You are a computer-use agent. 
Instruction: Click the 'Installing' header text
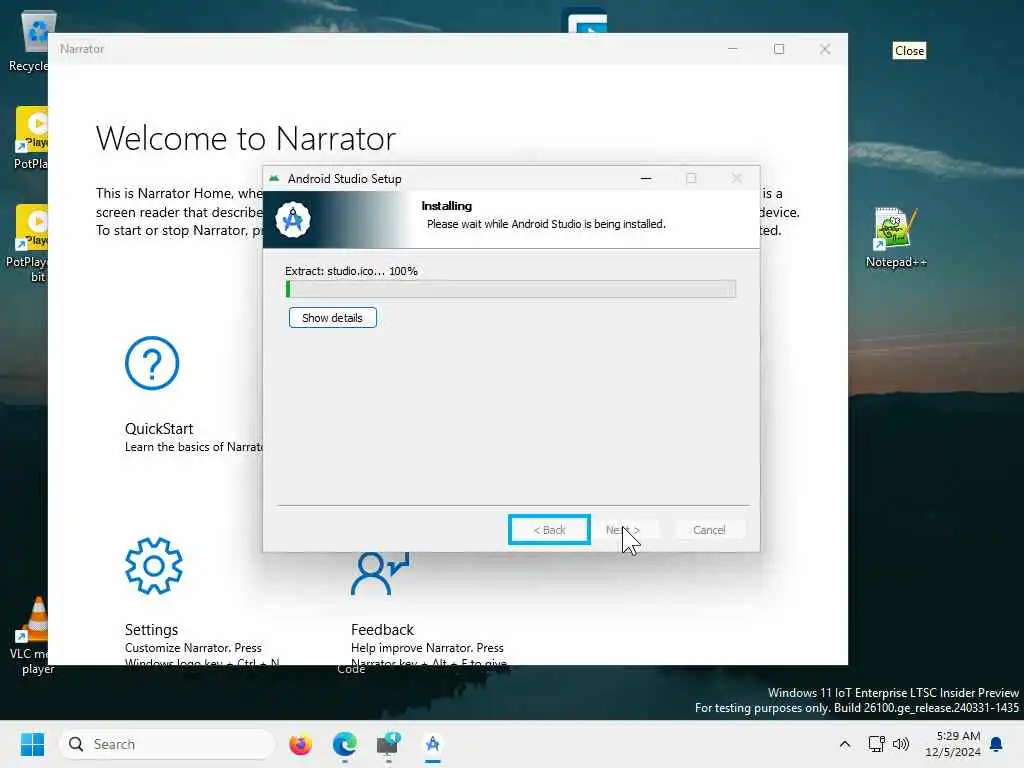tap(447, 206)
